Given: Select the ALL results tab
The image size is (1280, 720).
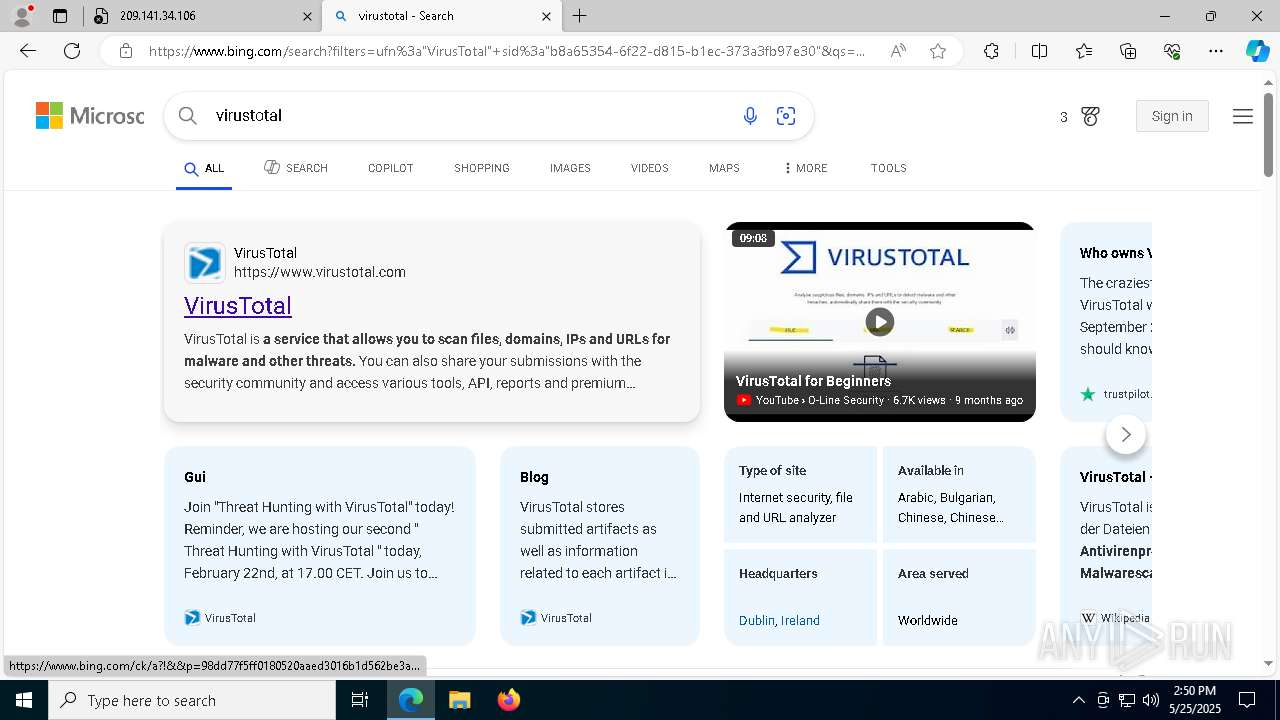Looking at the screenshot, I should pyautogui.click(x=204, y=168).
